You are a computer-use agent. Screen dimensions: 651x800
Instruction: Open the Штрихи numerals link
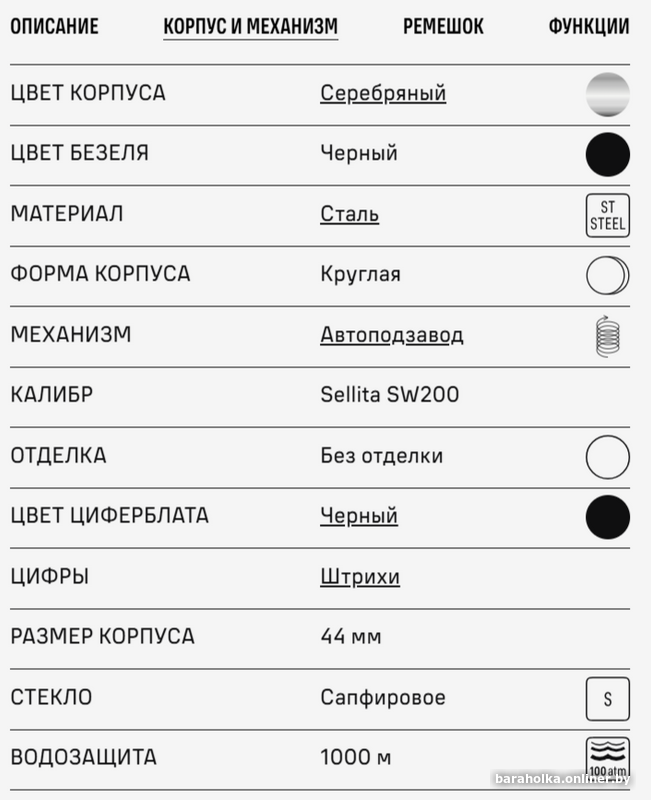[x=360, y=577]
